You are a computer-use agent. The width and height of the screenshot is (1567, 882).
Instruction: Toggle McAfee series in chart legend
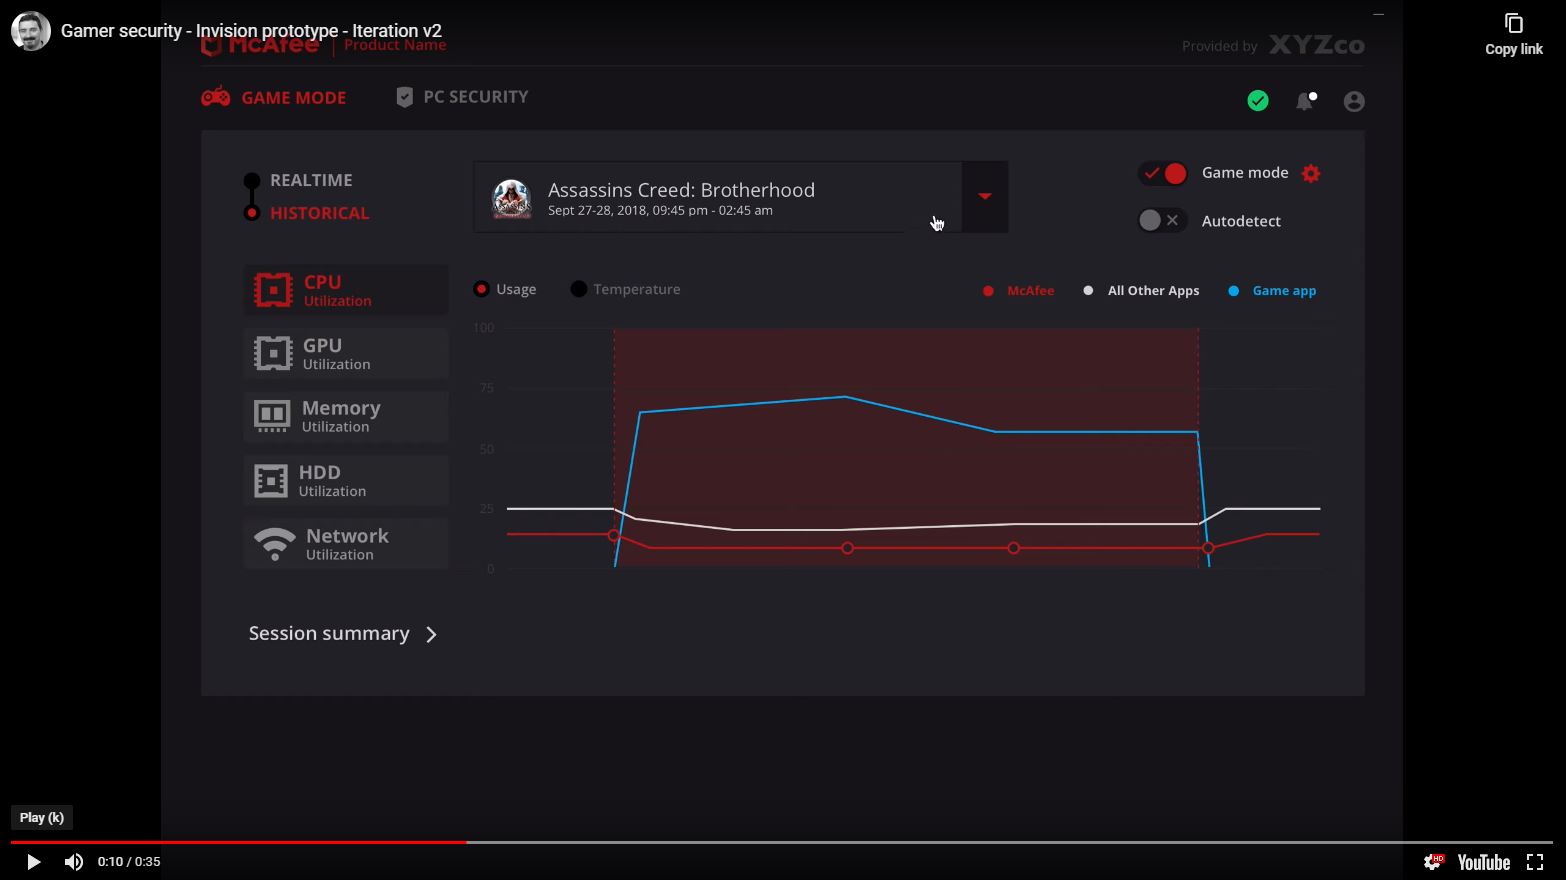[x=1018, y=291]
